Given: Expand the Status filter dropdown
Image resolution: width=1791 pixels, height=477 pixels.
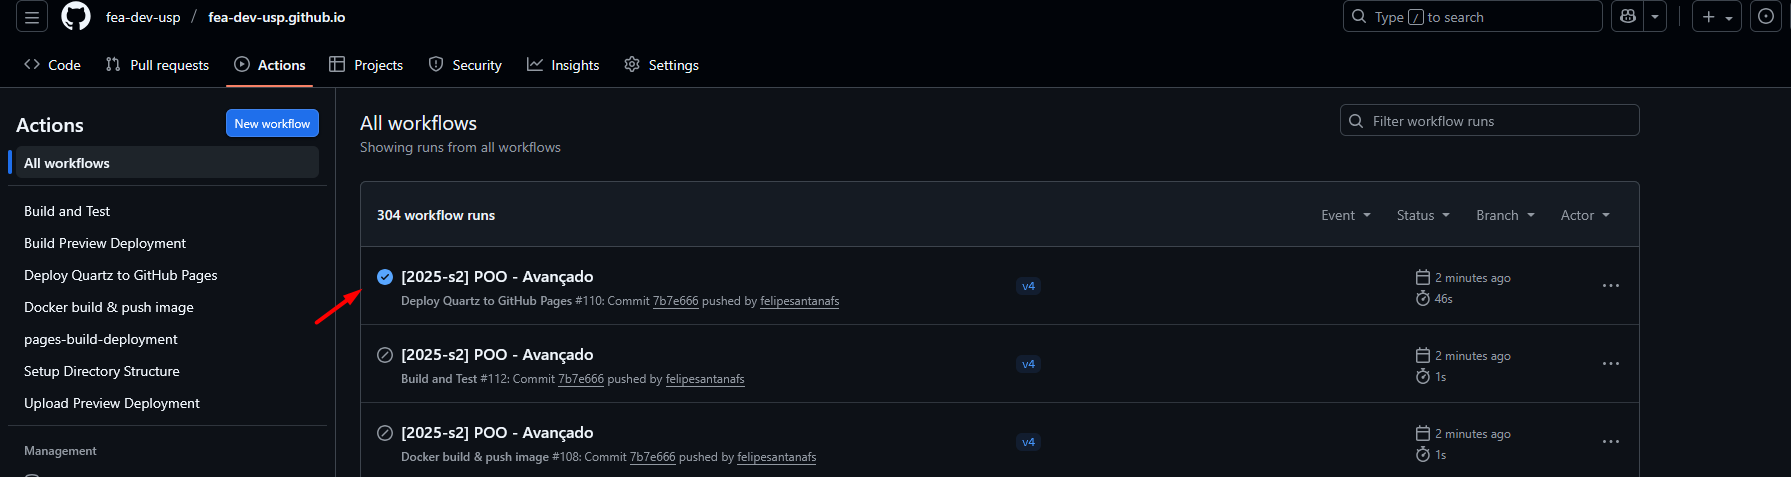Looking at the screenshot, I should click(1422, 215).
